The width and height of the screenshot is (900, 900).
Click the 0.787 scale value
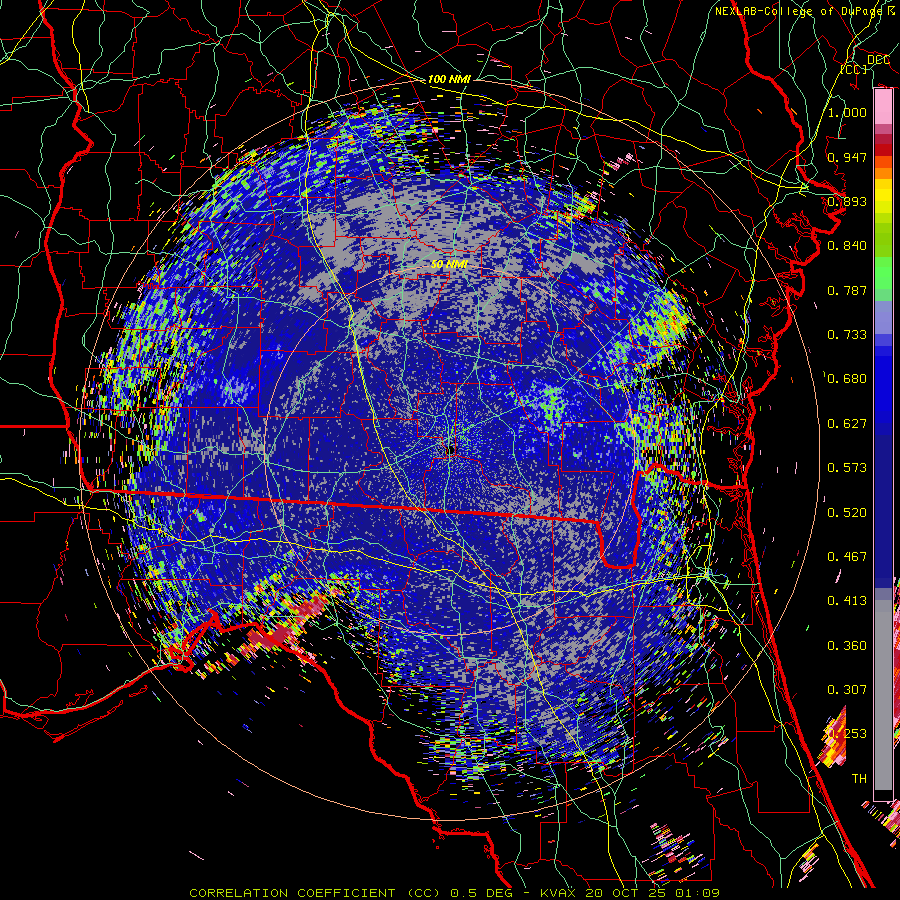847,290
